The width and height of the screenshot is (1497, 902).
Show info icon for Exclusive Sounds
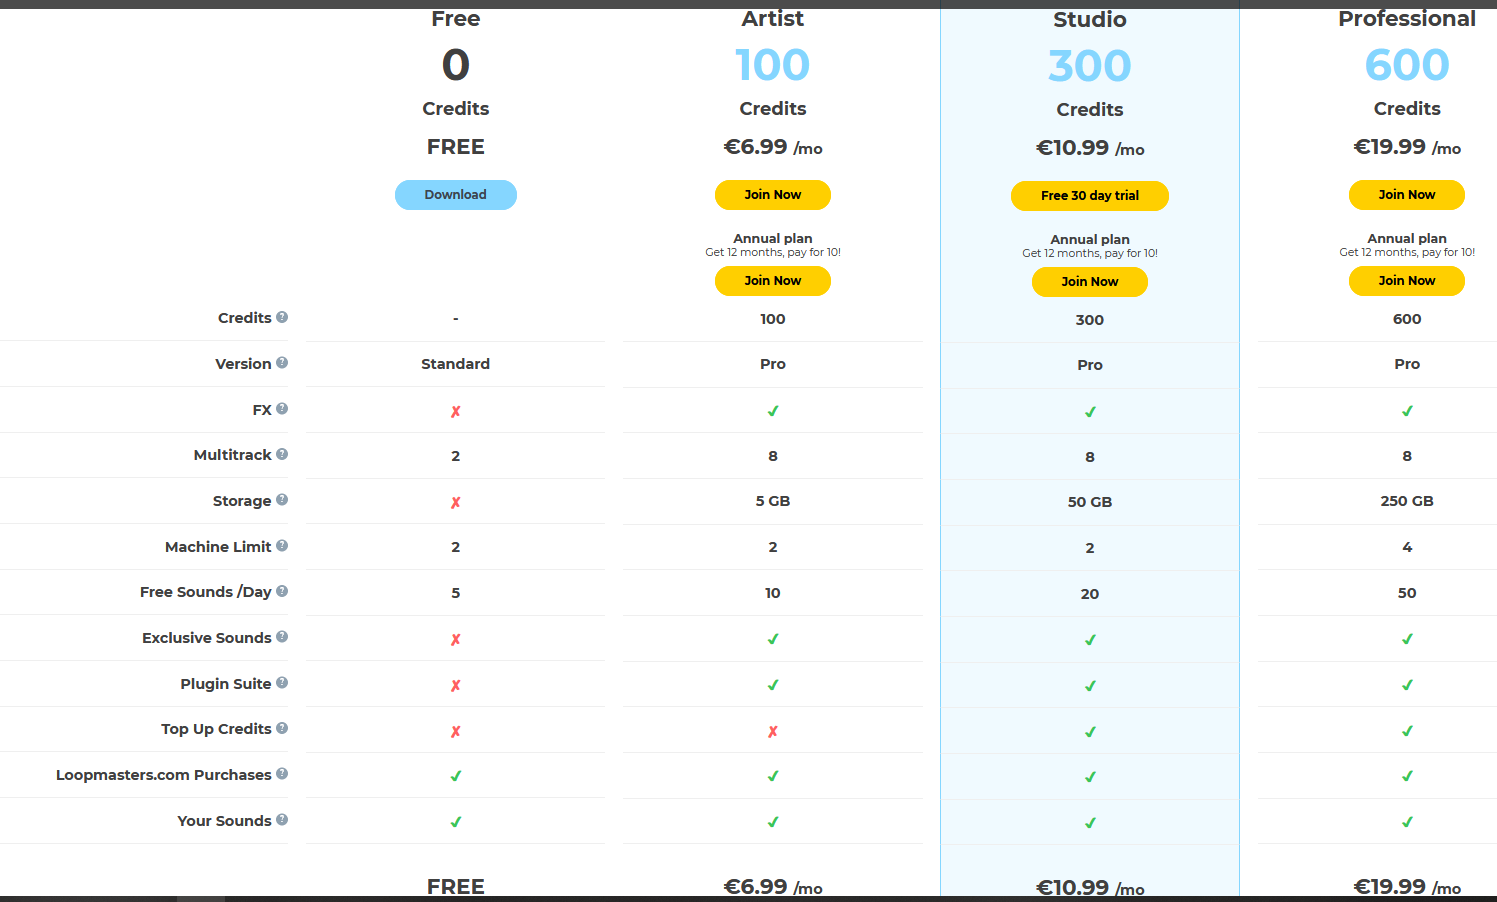[282, 637]
